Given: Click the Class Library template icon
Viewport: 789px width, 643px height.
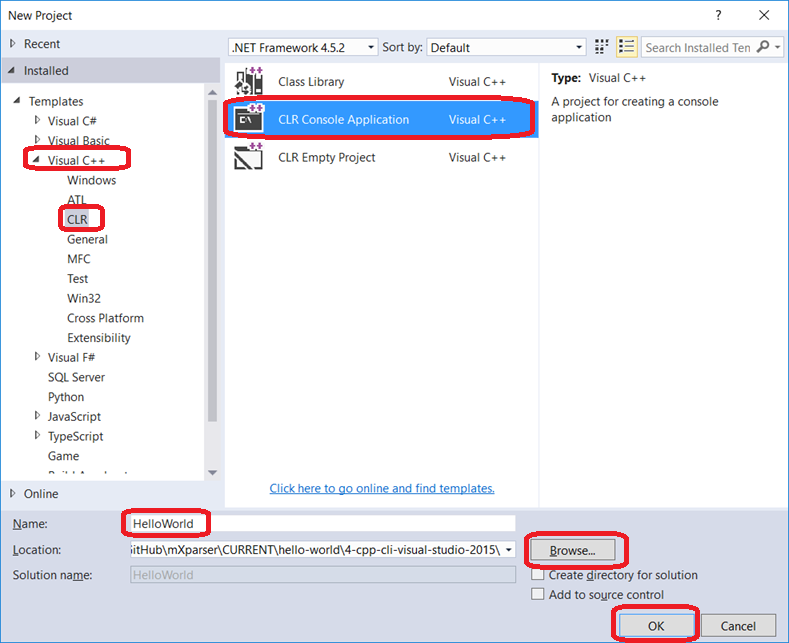Looking at the screenshot, I should coord(249,82).
